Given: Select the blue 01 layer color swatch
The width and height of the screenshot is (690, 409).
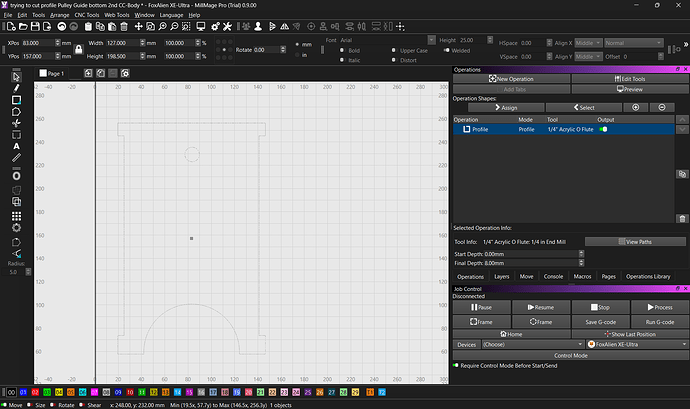Looking at the screenshot, I should pos(23,392).
